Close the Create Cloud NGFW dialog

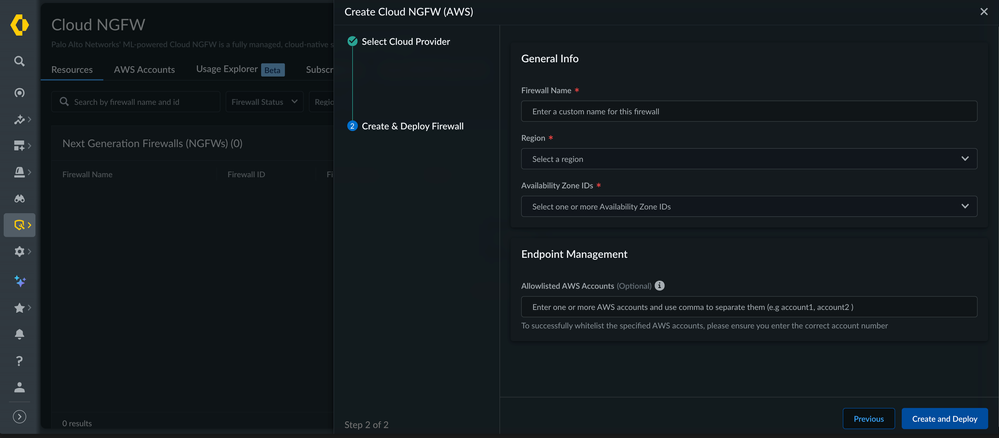click(984, 11)
